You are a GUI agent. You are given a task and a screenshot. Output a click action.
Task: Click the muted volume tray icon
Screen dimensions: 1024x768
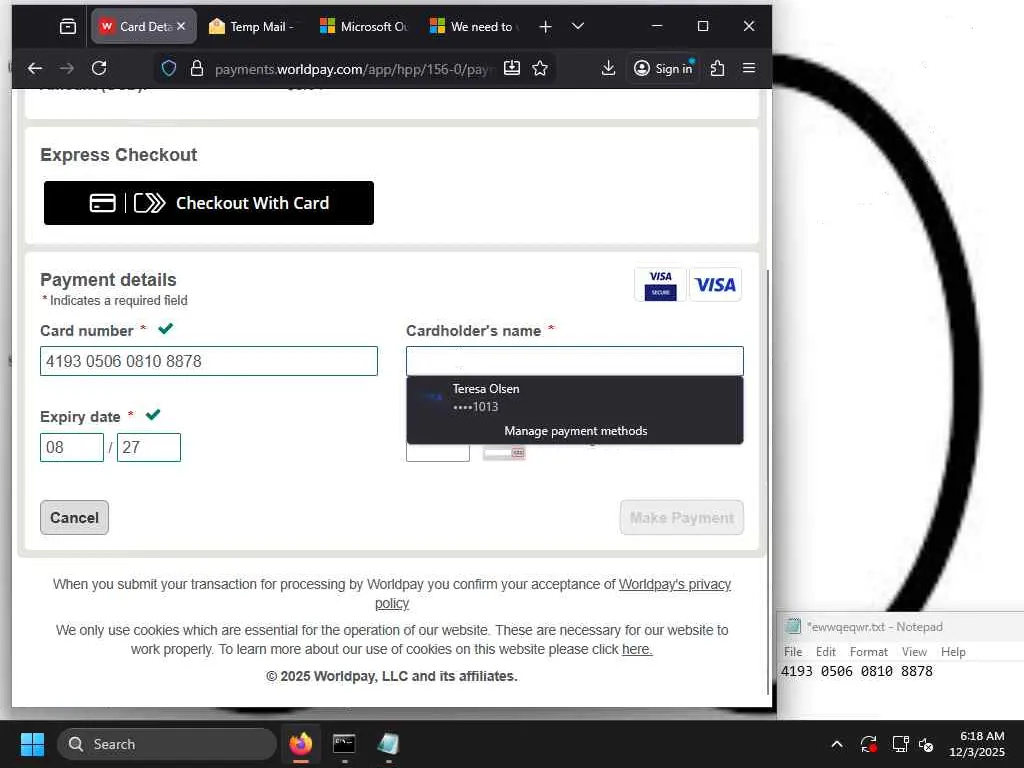tap(926, 744)
